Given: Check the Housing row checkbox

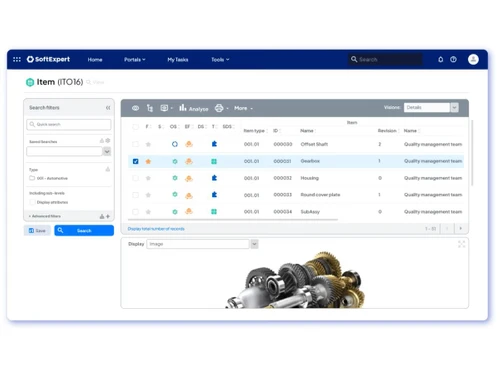Looking at the screenshot, I should 135,178.
